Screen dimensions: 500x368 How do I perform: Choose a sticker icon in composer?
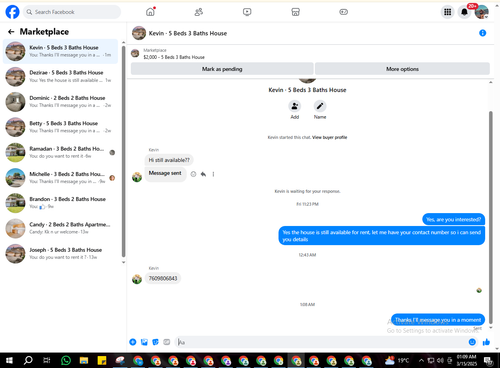(155, 342)
